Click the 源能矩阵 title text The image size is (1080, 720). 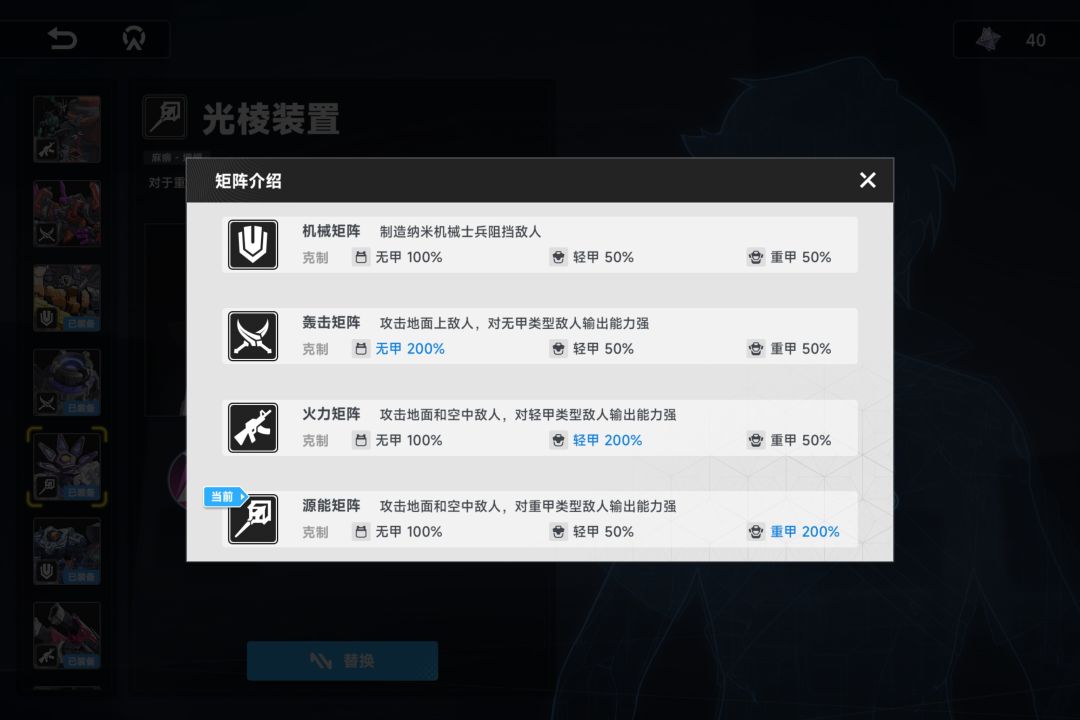331,506
